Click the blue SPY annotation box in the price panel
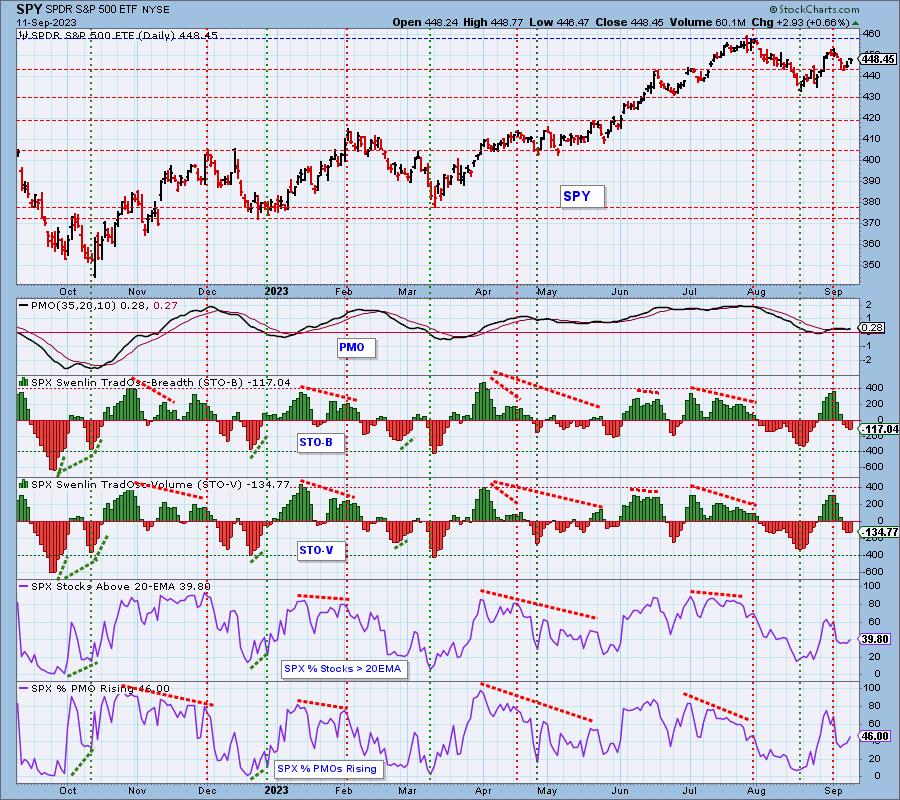This screenshot has height=800, width=900. pyautogui.click(x=582, y=196)
